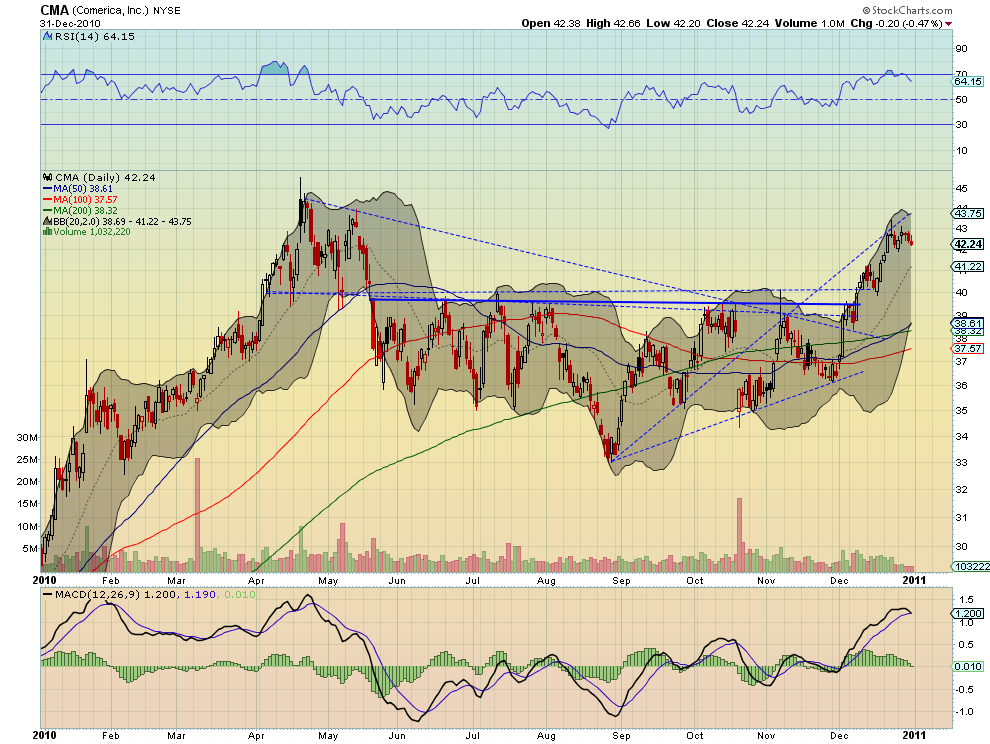Click the 'CMA (Daily) 42.24' legend entry
The height and width of the screenshot is (744, 990).
tap(105, 177)
